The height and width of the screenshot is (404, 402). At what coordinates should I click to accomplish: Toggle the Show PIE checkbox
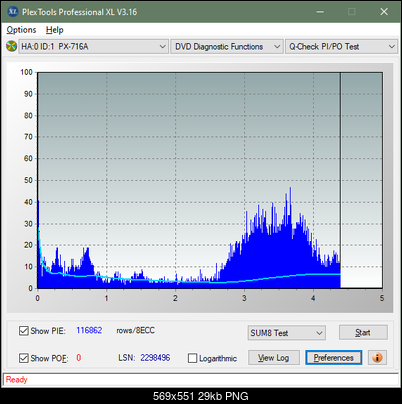click(24, 331)
